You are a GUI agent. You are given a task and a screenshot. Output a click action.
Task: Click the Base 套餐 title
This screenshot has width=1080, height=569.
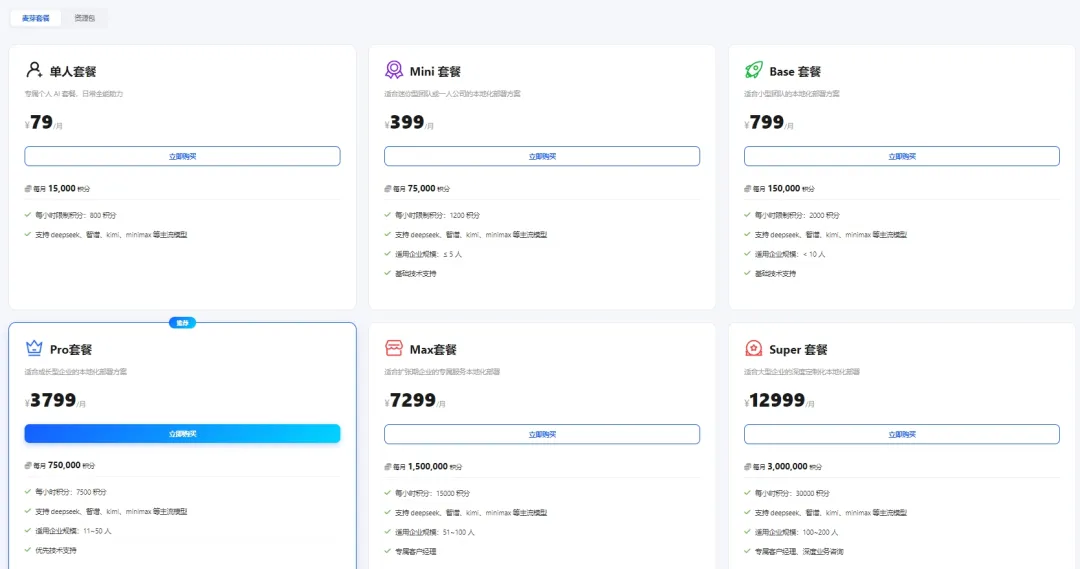(795, 72)
